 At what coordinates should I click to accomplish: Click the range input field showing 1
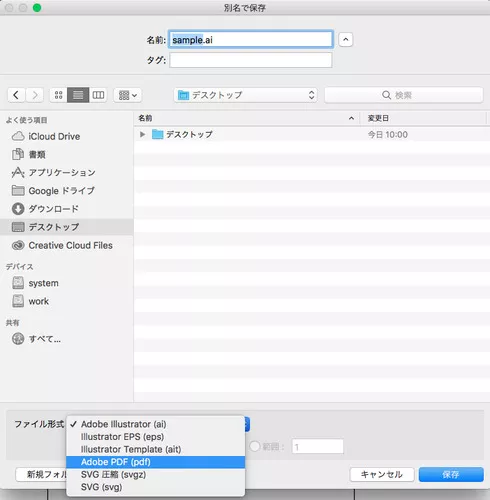(318, 446)
